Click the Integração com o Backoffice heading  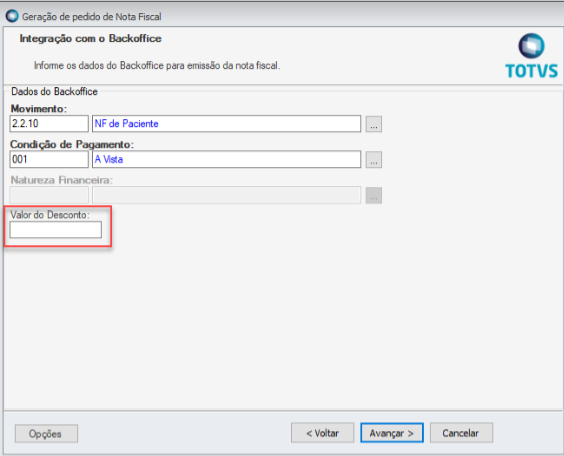tap(90, 38)
